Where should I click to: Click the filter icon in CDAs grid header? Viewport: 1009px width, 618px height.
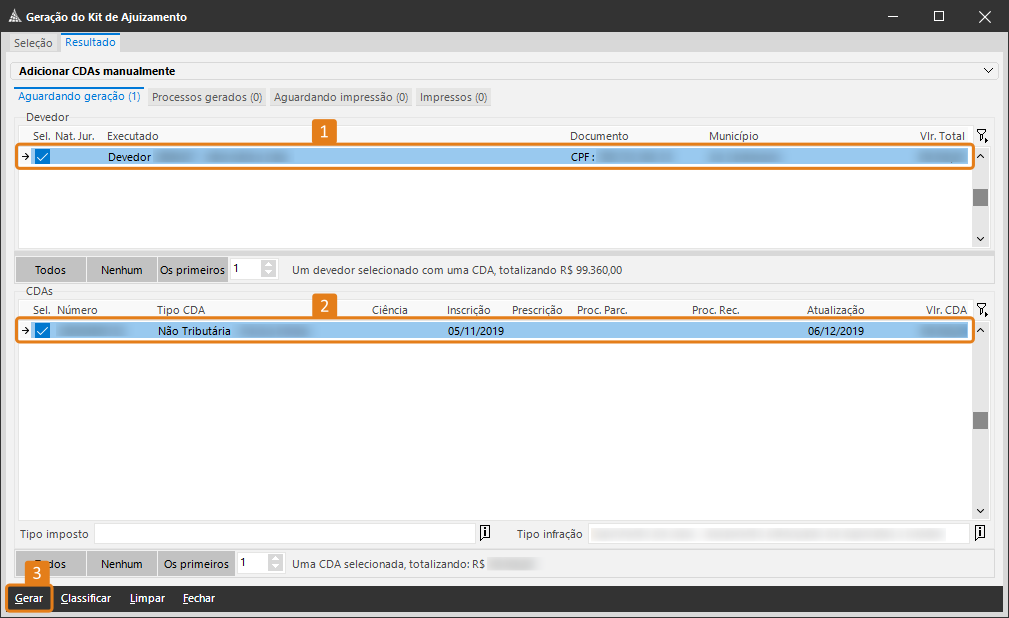click(x=982, y=310)
